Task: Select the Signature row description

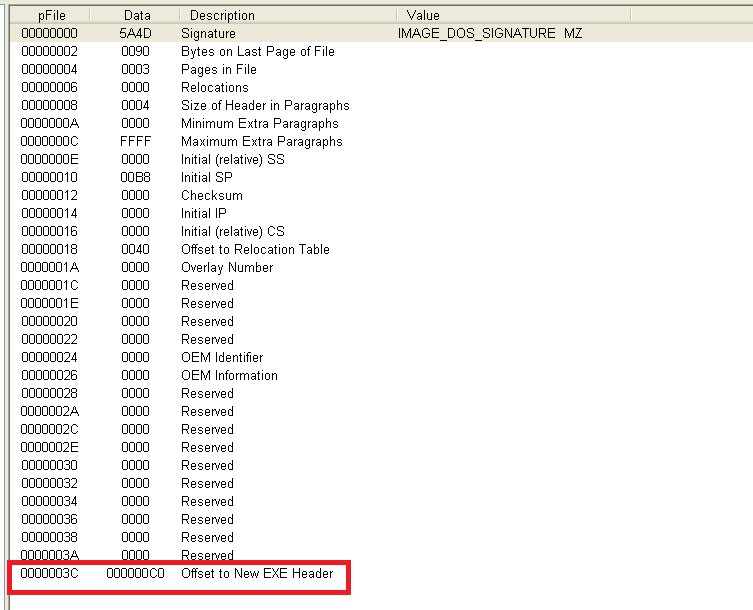Action: (x=208, y=34)
